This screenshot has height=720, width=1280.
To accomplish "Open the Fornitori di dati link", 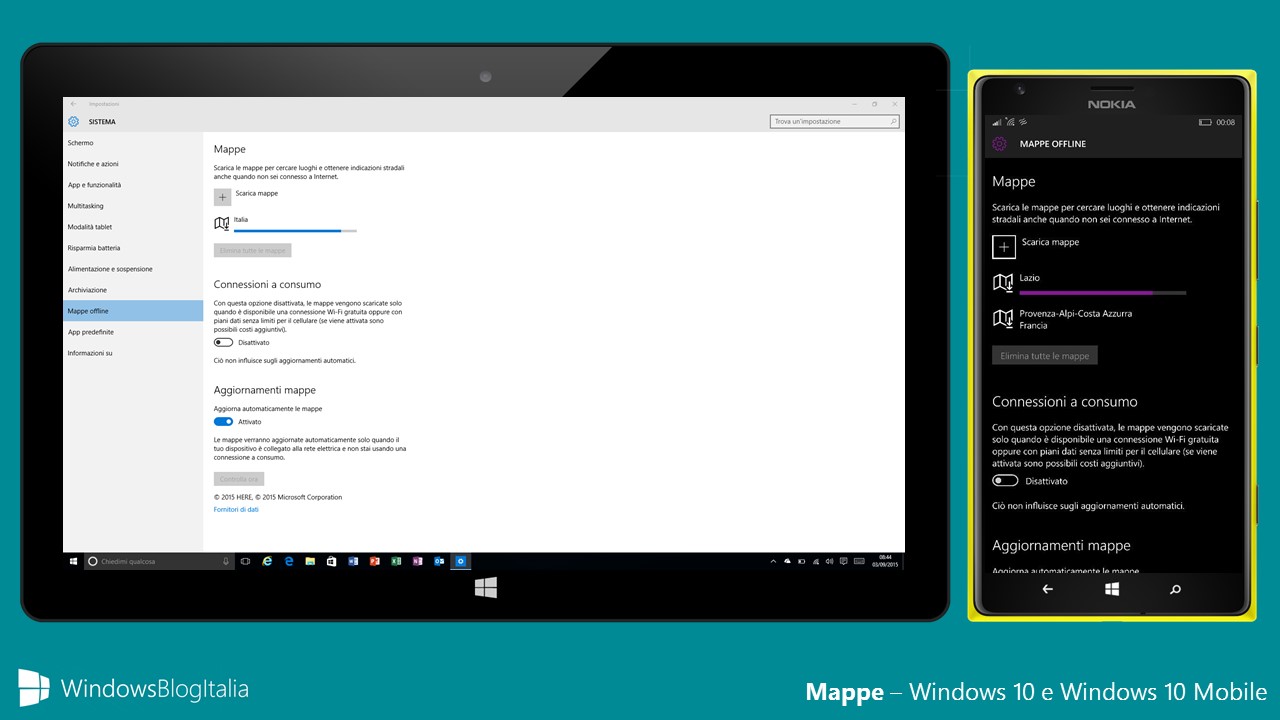I will click(x=236, y=509).
